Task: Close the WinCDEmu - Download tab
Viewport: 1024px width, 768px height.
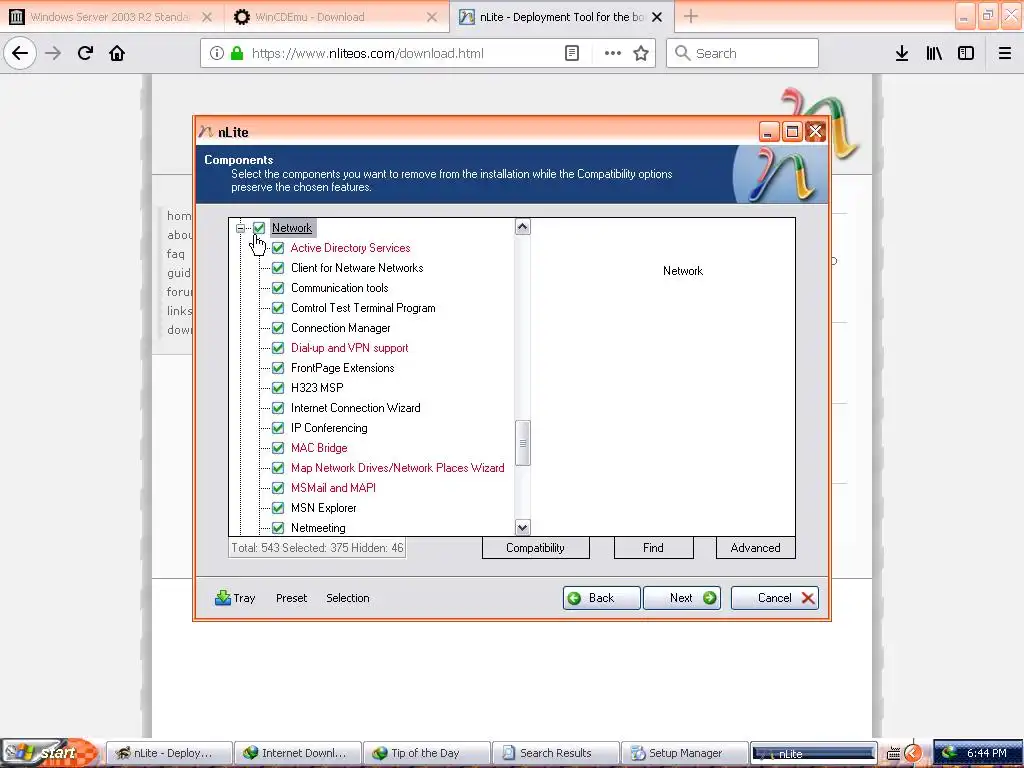Action: 432,17
